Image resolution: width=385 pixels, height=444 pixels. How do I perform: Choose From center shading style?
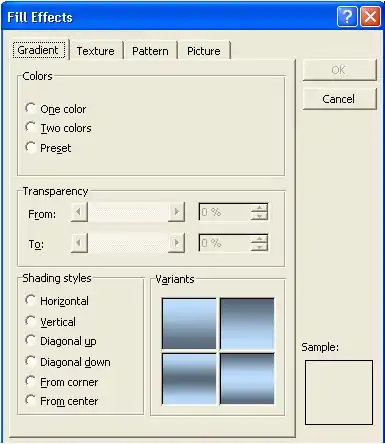(30, 400)
